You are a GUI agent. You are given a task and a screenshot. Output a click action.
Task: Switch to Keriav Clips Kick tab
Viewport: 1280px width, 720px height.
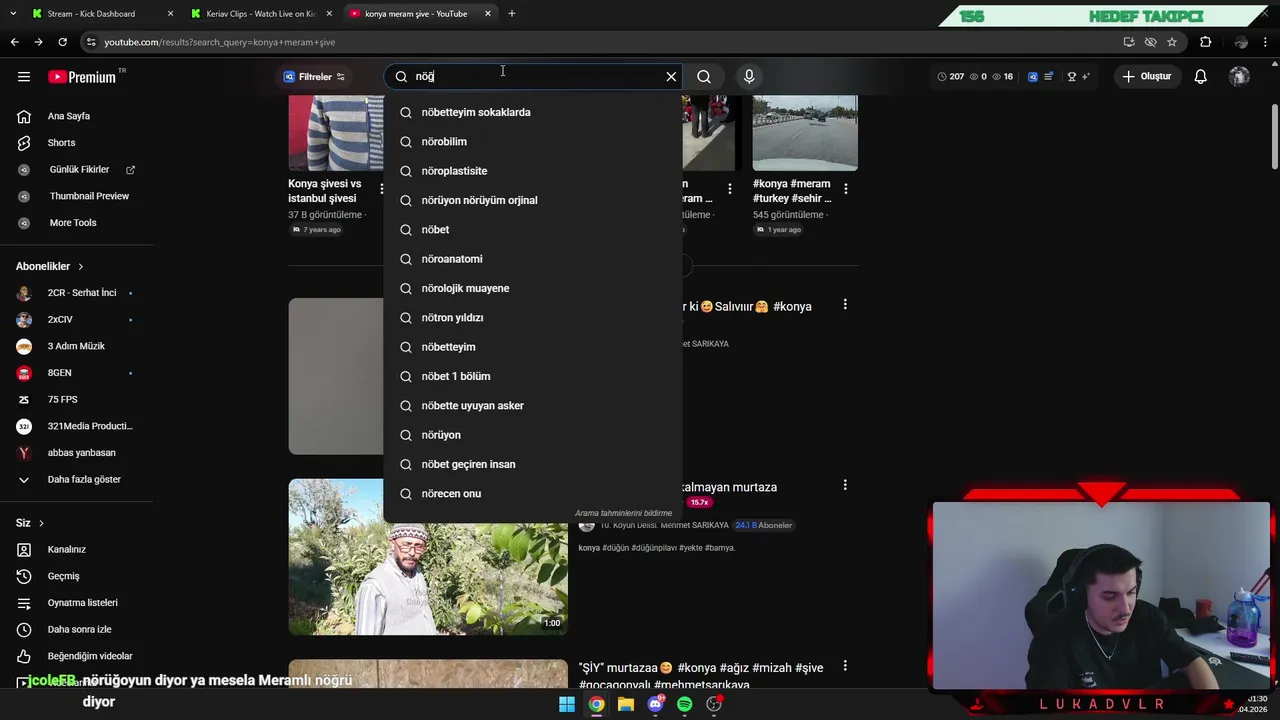pos(260,14)
